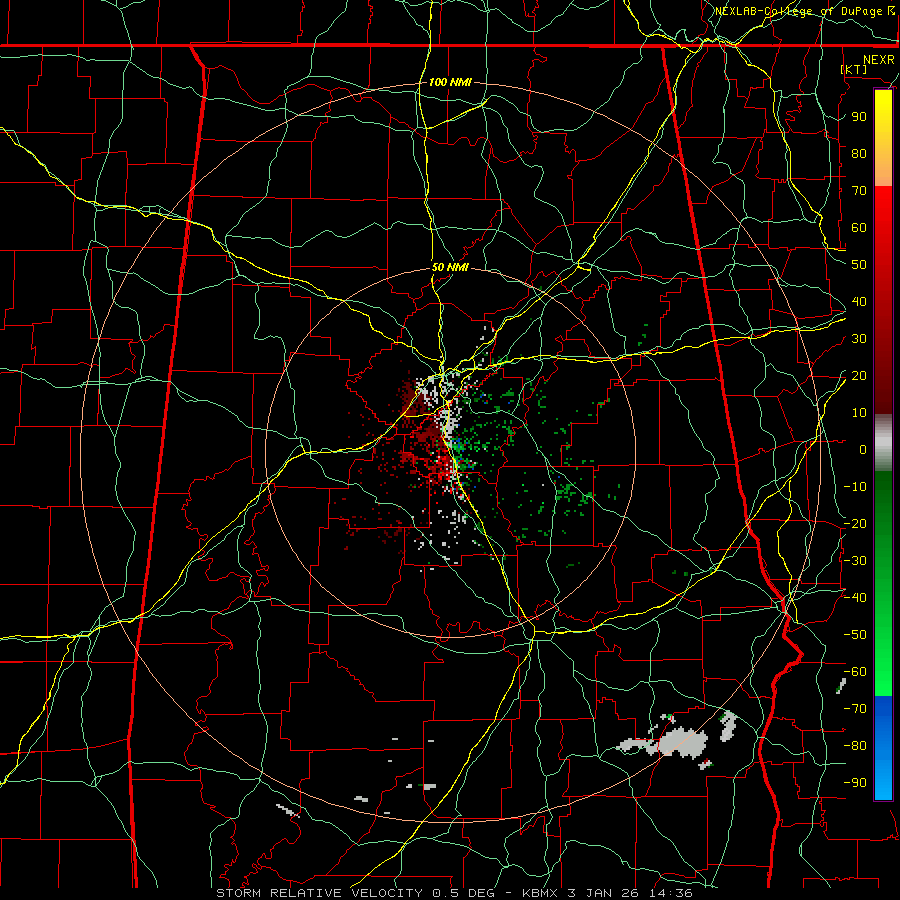This screenshot has width=900, height=900.
Task: Click the 80 value on velocity scale
Action: pos(859,153)
